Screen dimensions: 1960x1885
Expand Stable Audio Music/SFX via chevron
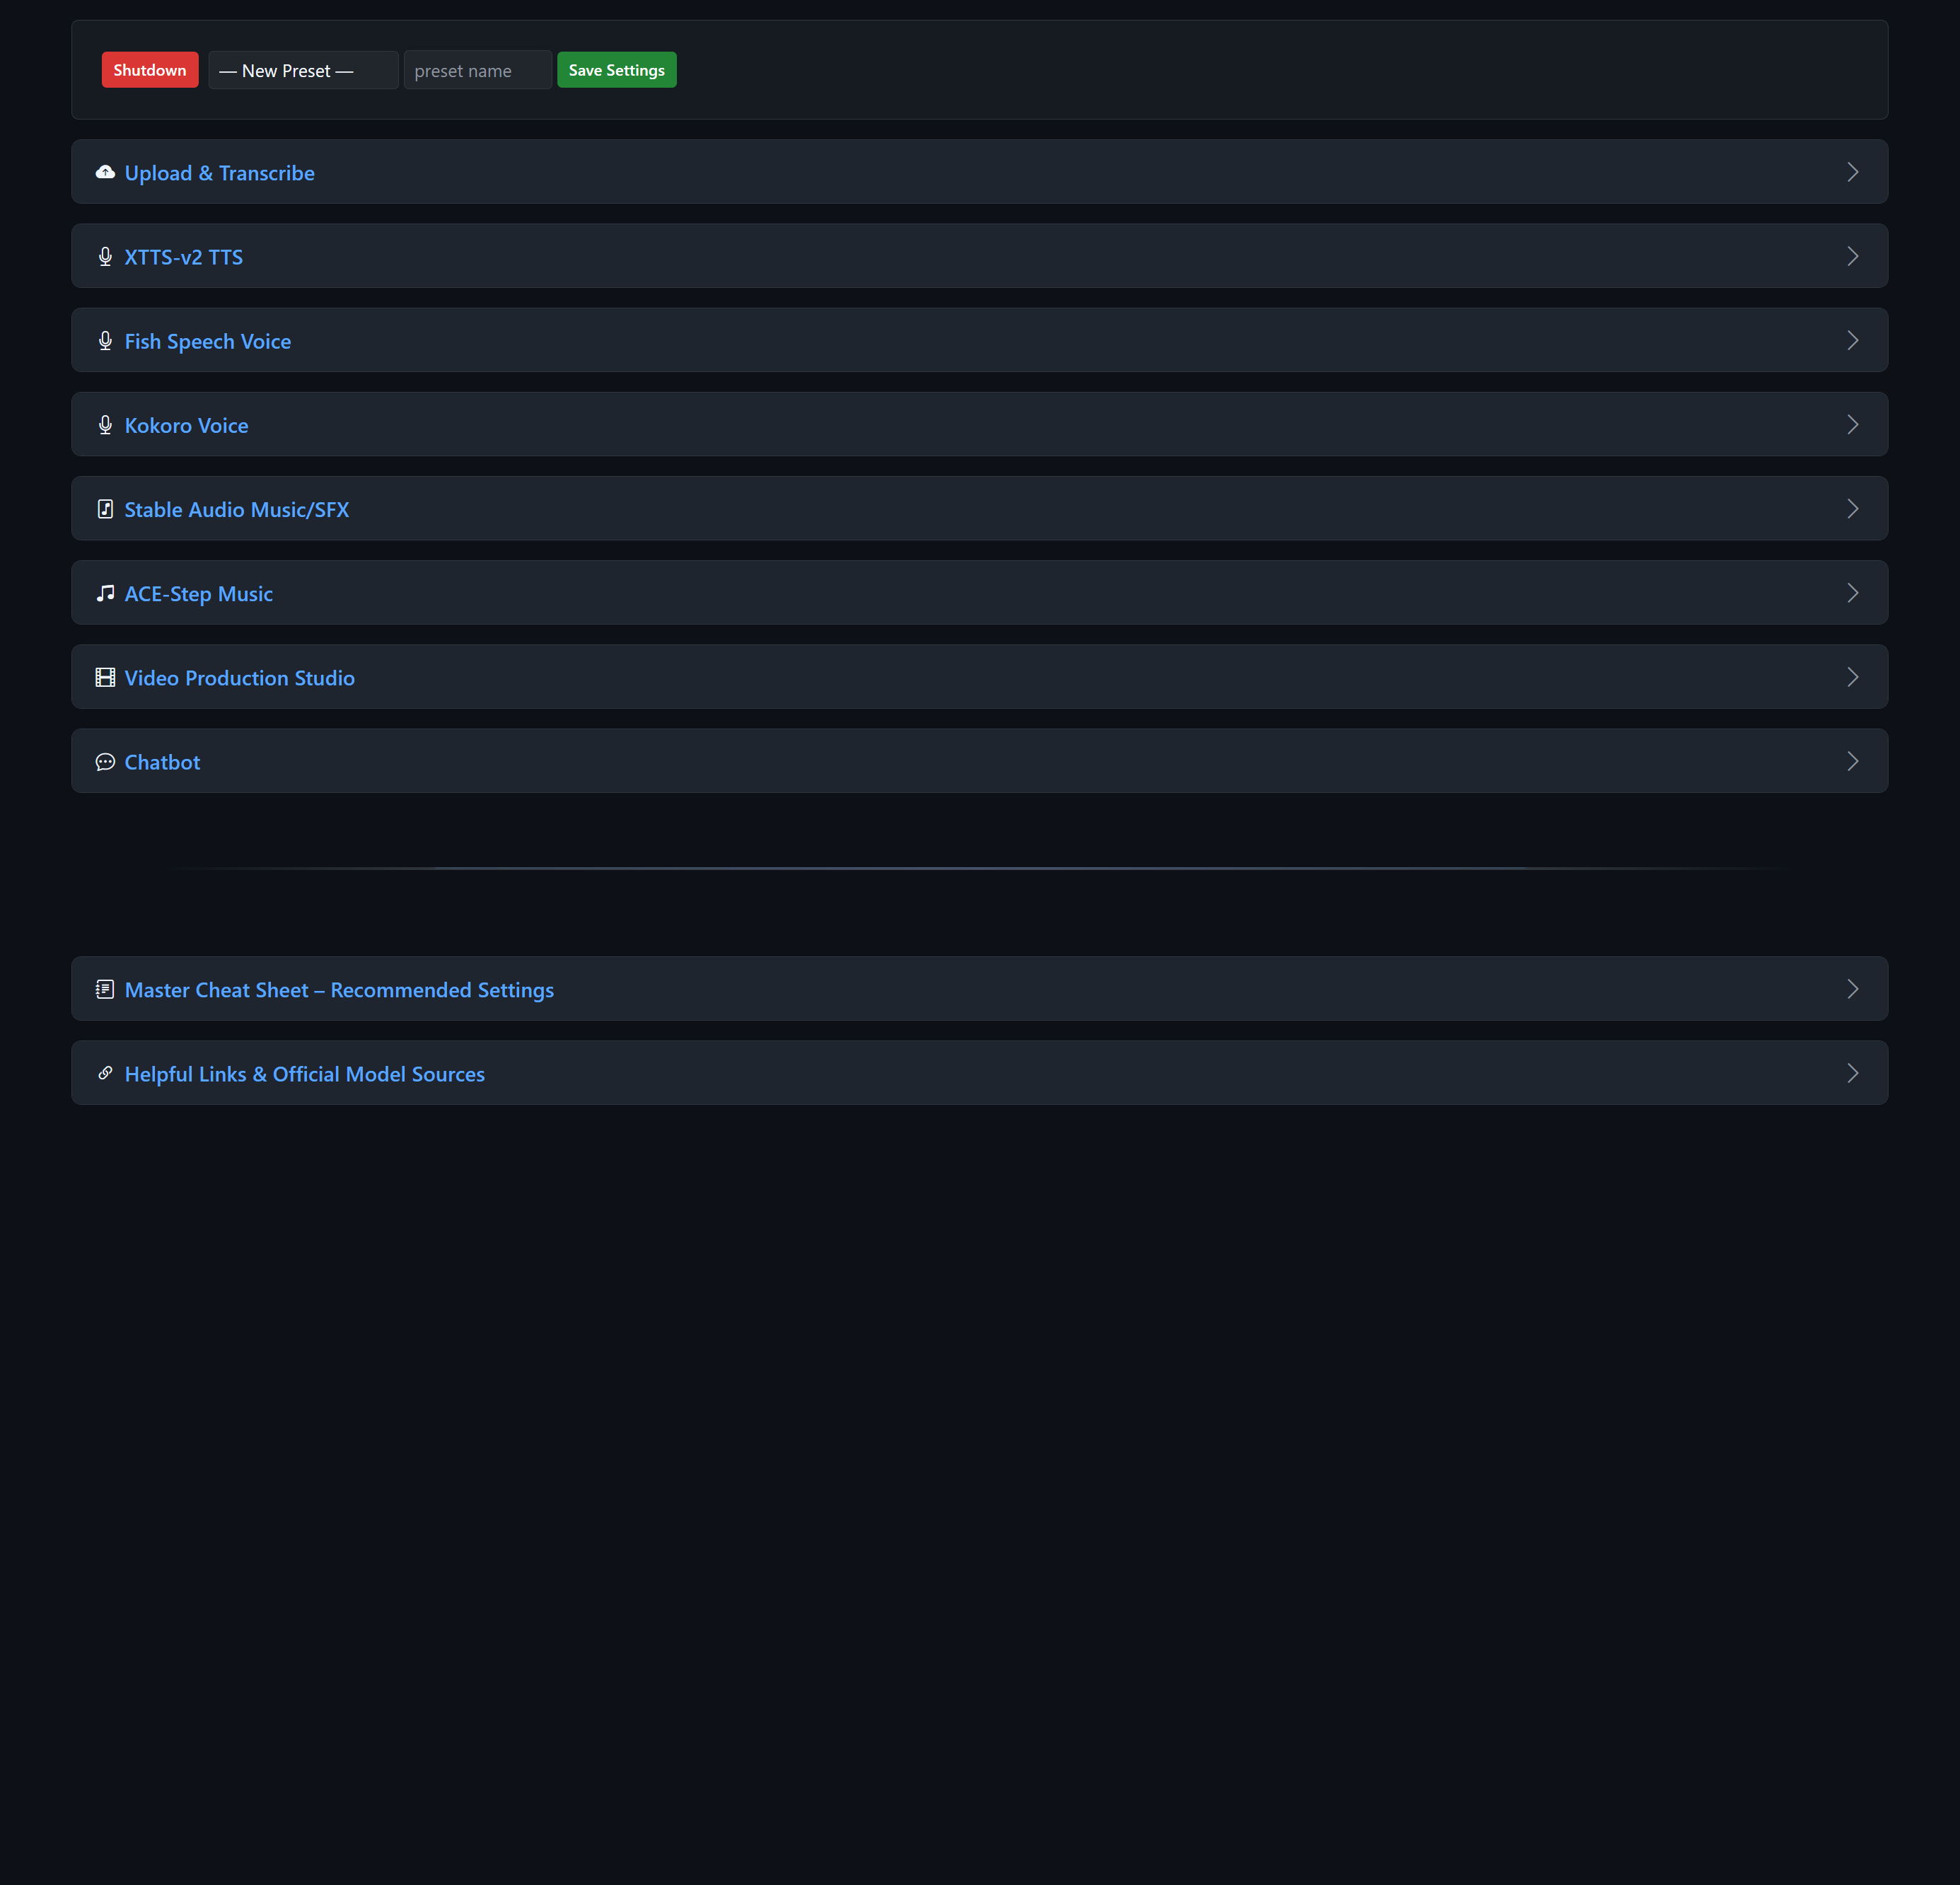tap(1852, 509)
